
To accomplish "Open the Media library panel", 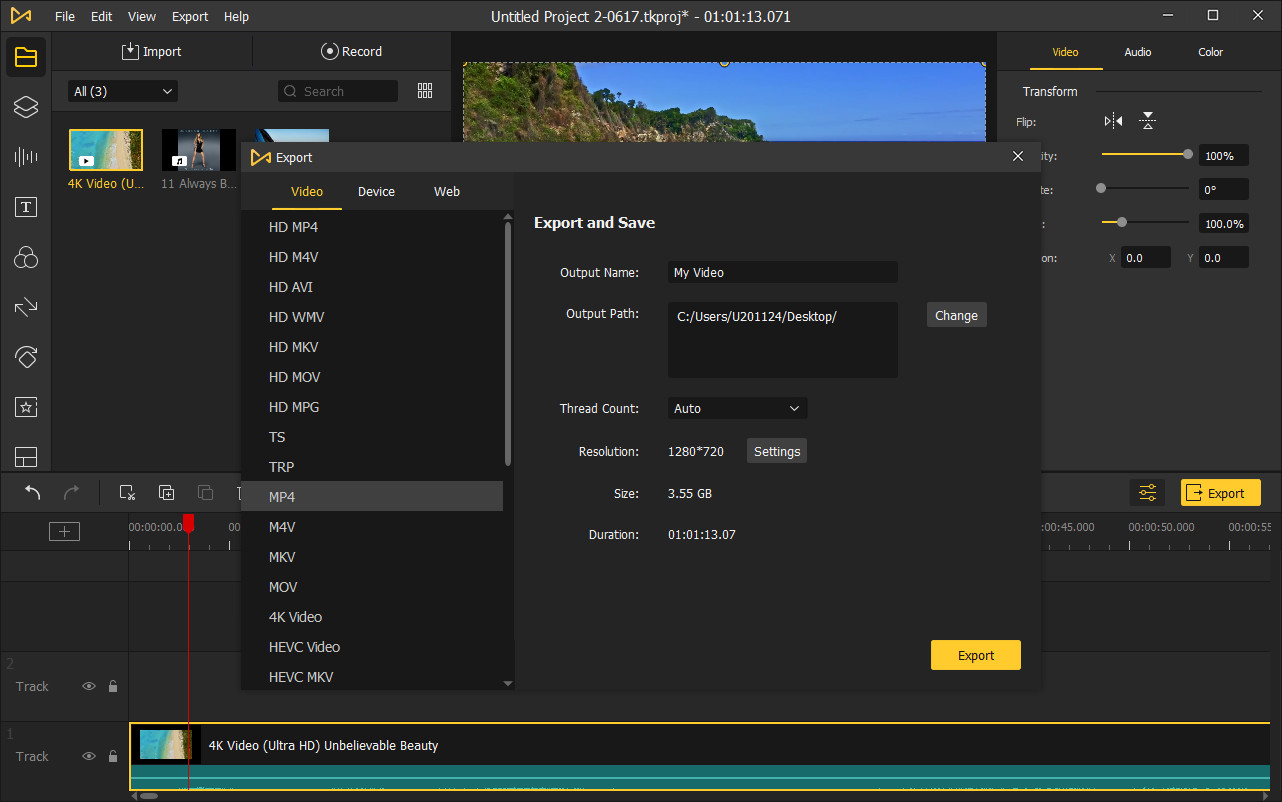I will click(25, 56).
